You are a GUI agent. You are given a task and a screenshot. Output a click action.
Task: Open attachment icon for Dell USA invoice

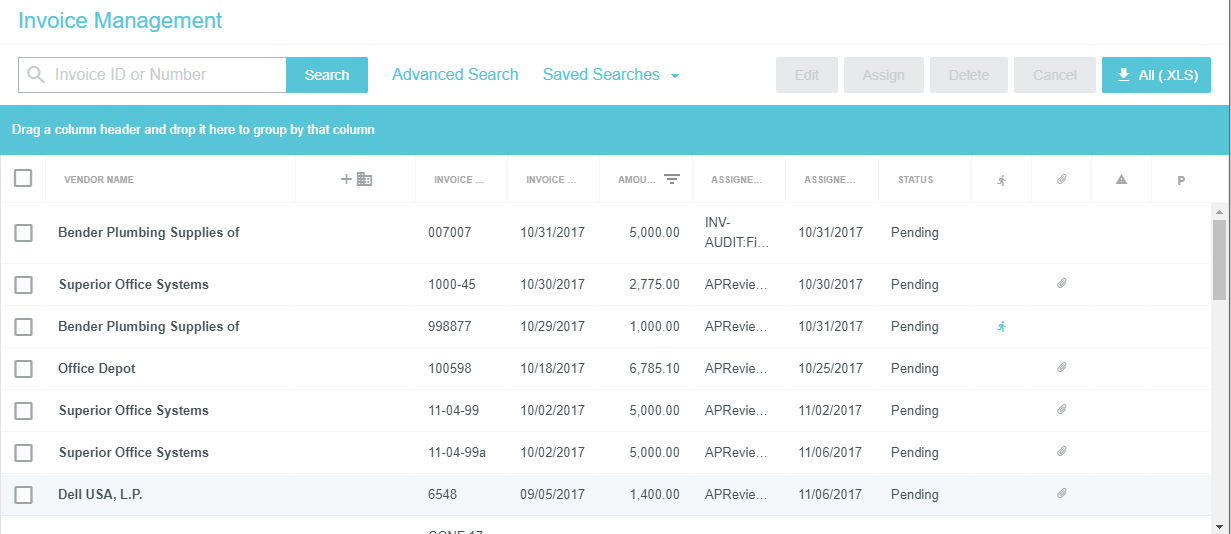click(1062, 494)
